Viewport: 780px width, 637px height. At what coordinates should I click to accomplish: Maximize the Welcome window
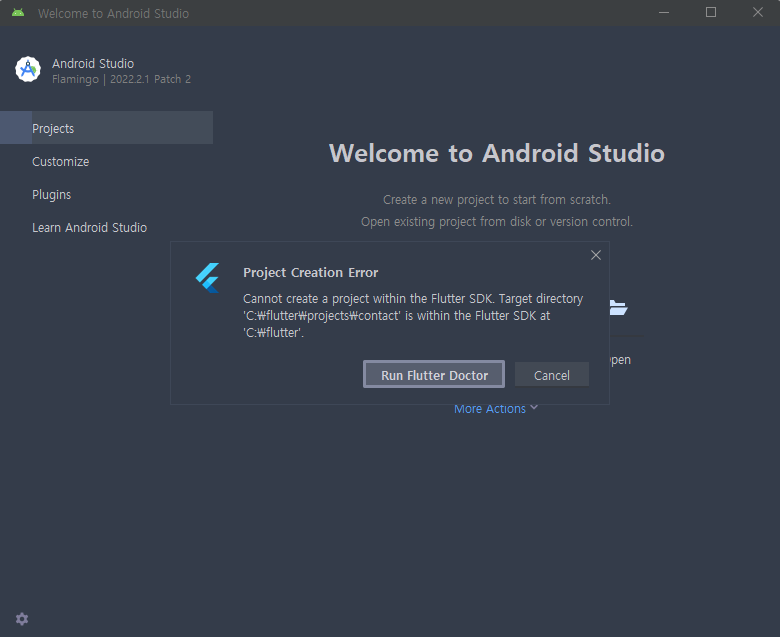click(x=711, y=12)
